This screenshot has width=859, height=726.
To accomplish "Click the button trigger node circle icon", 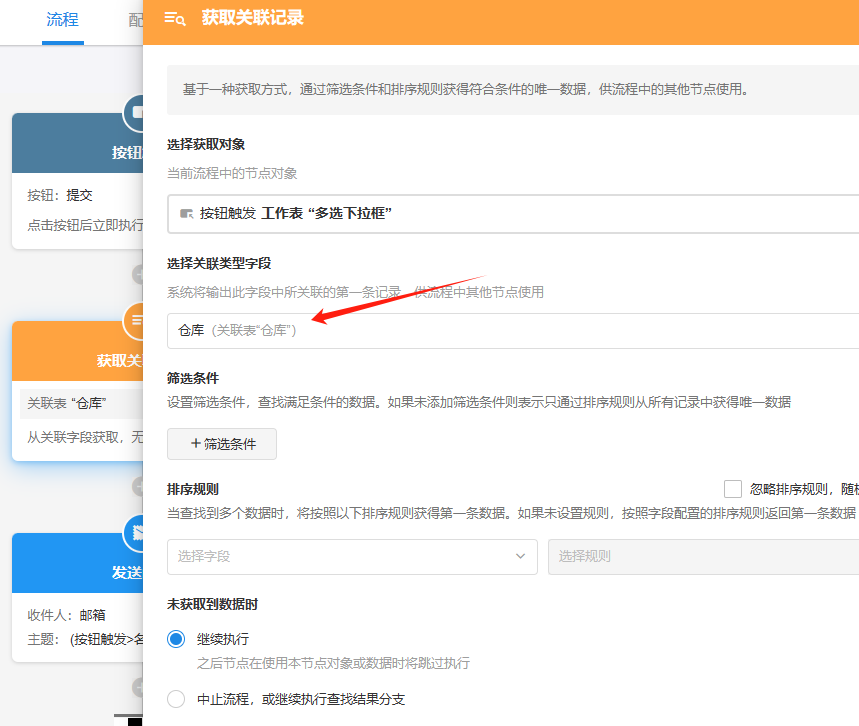I will pyautogui.click(x=135, y=112).
